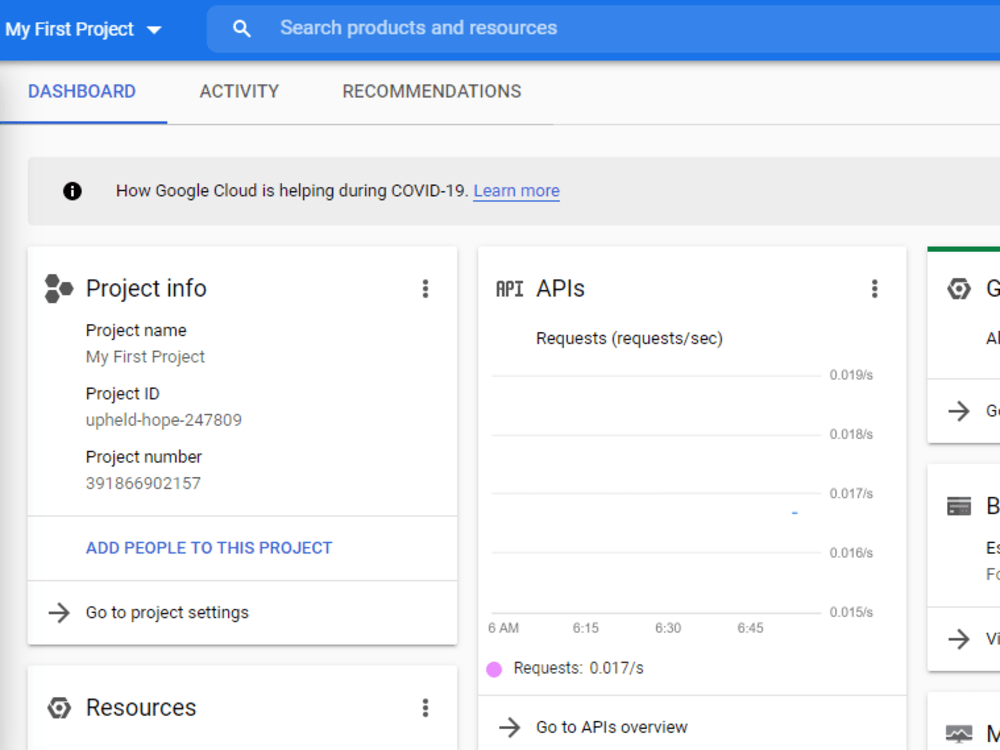Click the COVID-19 info icon

71,190
